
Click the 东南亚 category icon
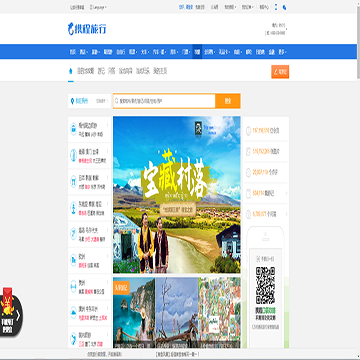pos(73,208)
